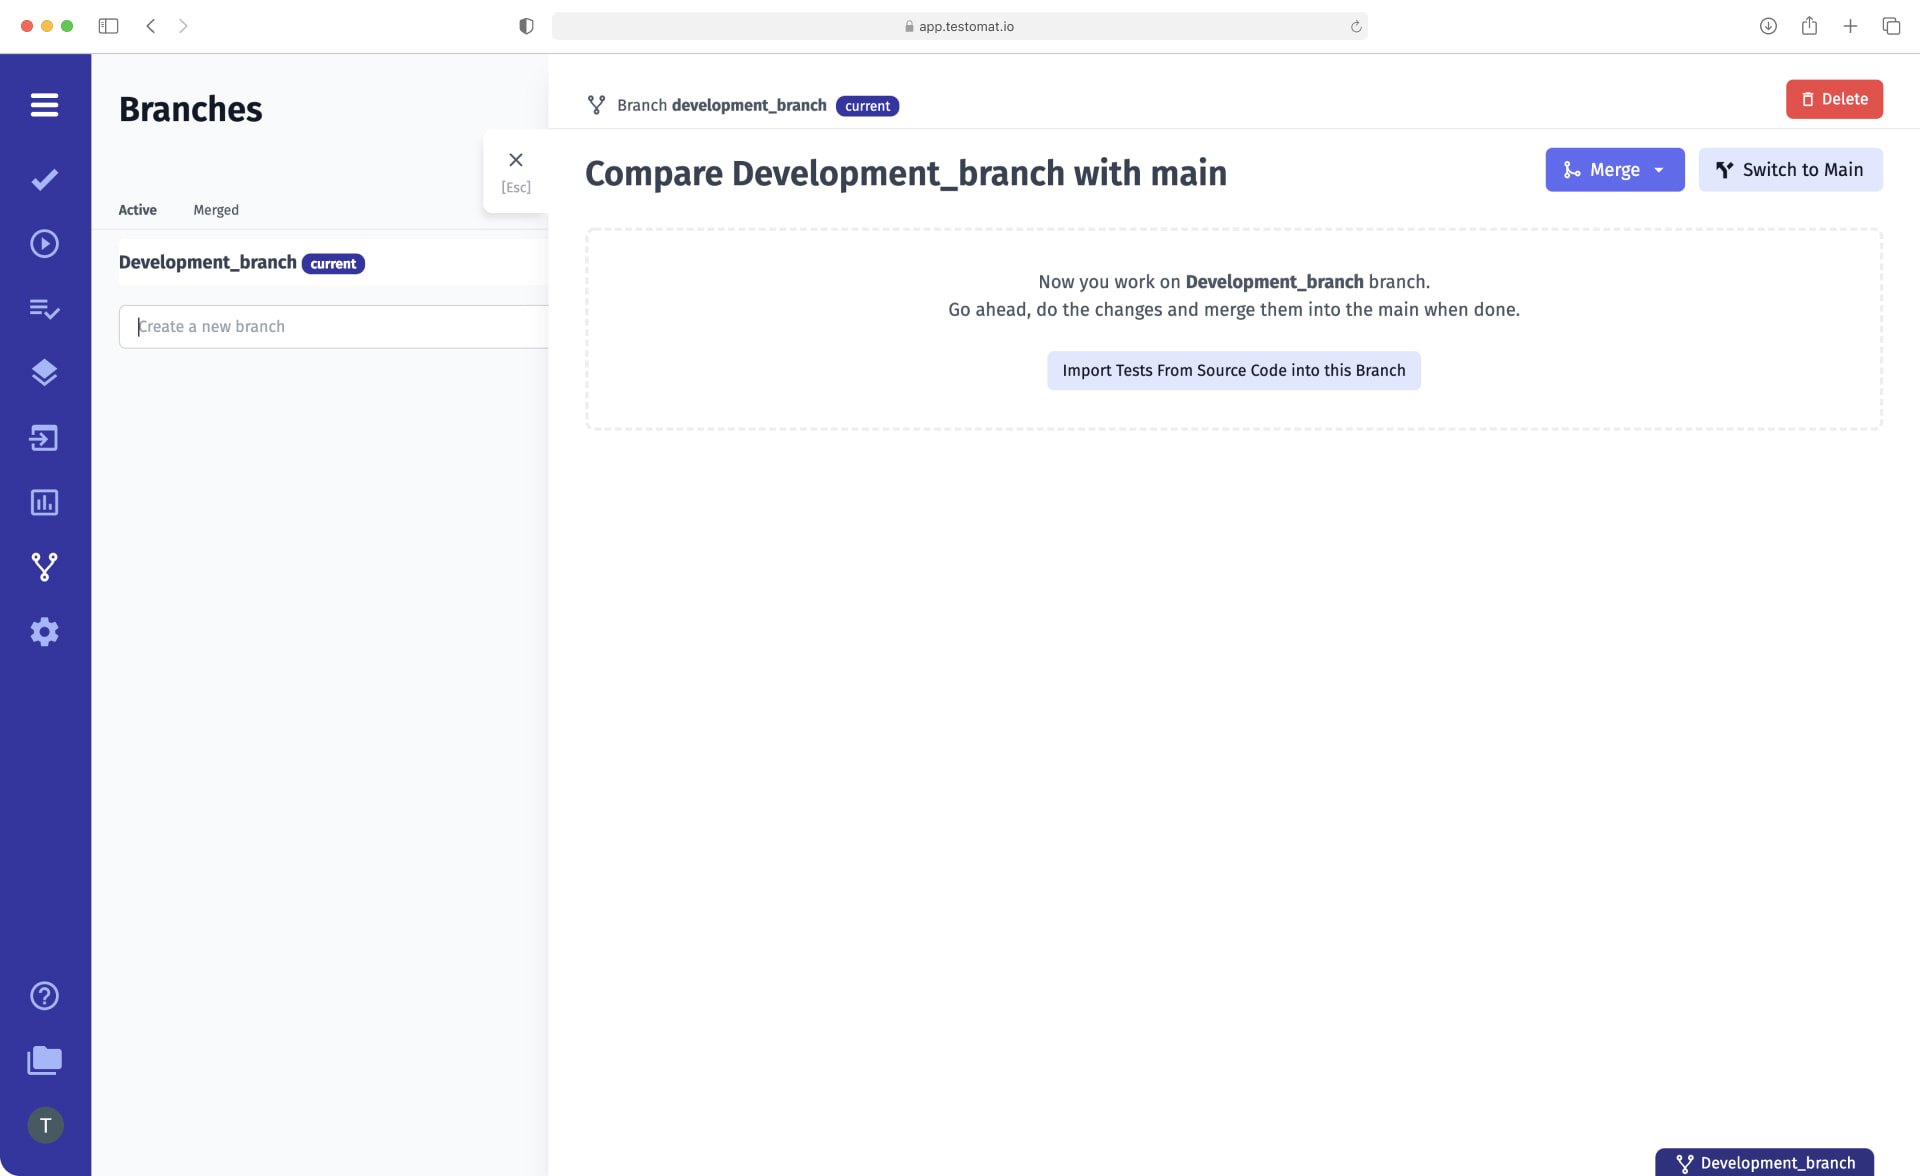The image size is (1920, 1176).
Task: Toggle the hamburger menu at top of sidebar
Action: (45, 104)
